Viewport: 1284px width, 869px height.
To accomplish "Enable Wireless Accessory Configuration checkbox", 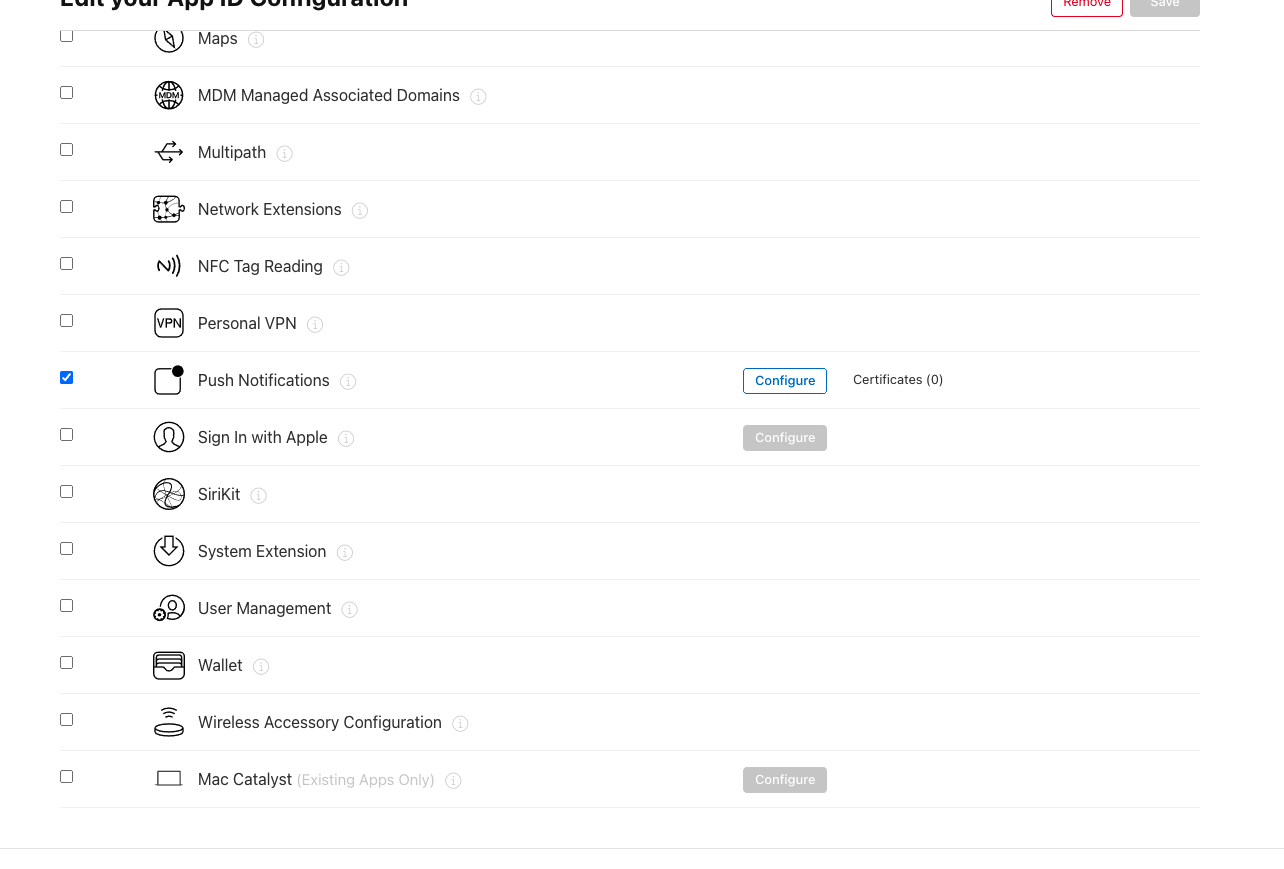I will point(67,719).
